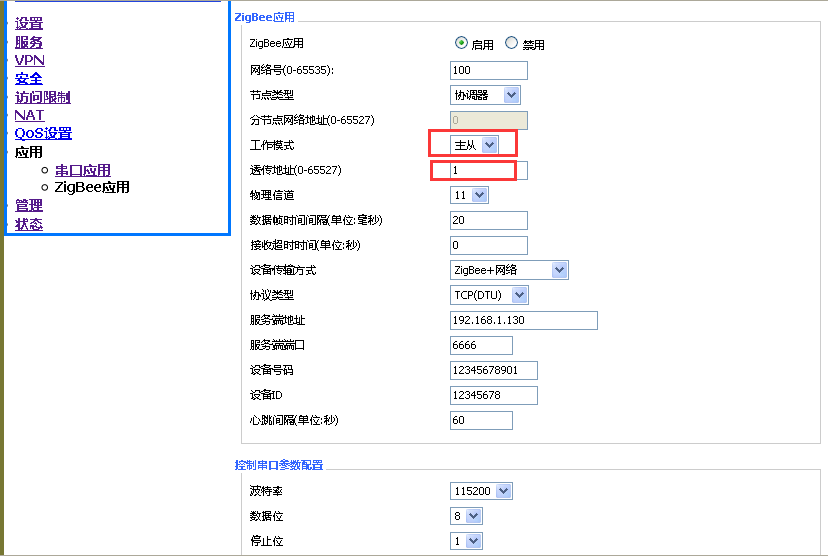828x556 pixels.
Task: Click the 服务端地址 field 192.168.1.130
Action: 524,320
